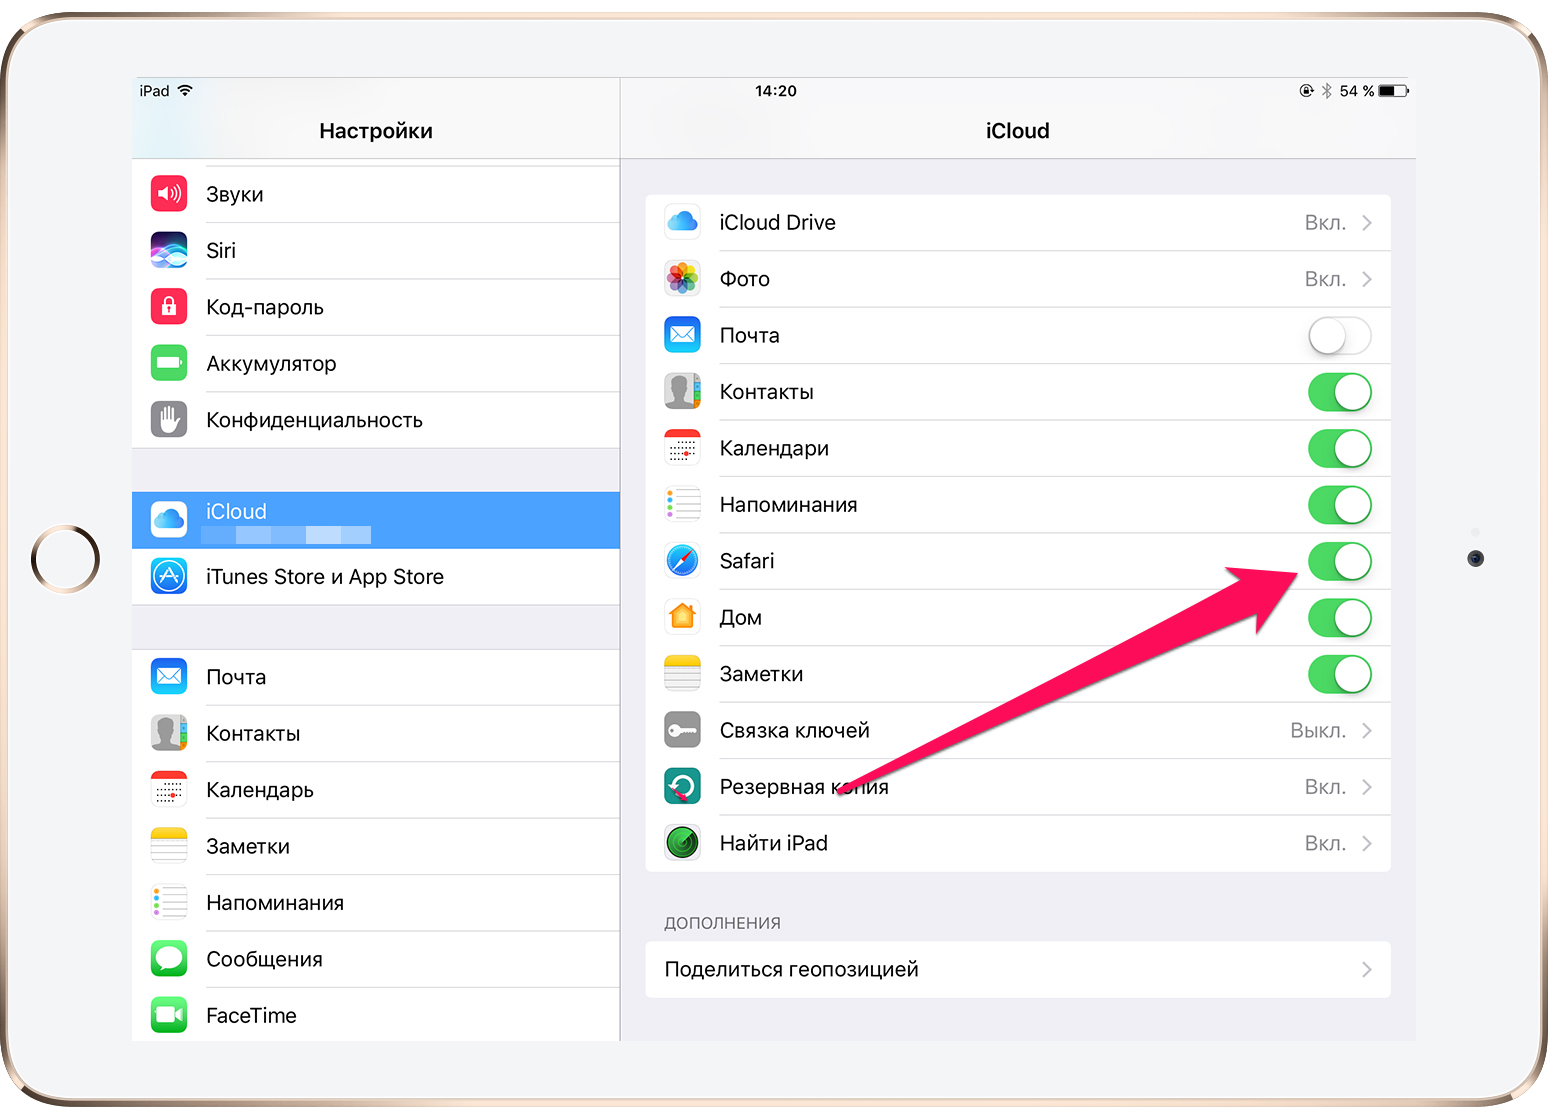Tap the Contacts icon in sidebar
Image resolution: width=1548 pixels, height=1120 pixels.
pos(169,733)
